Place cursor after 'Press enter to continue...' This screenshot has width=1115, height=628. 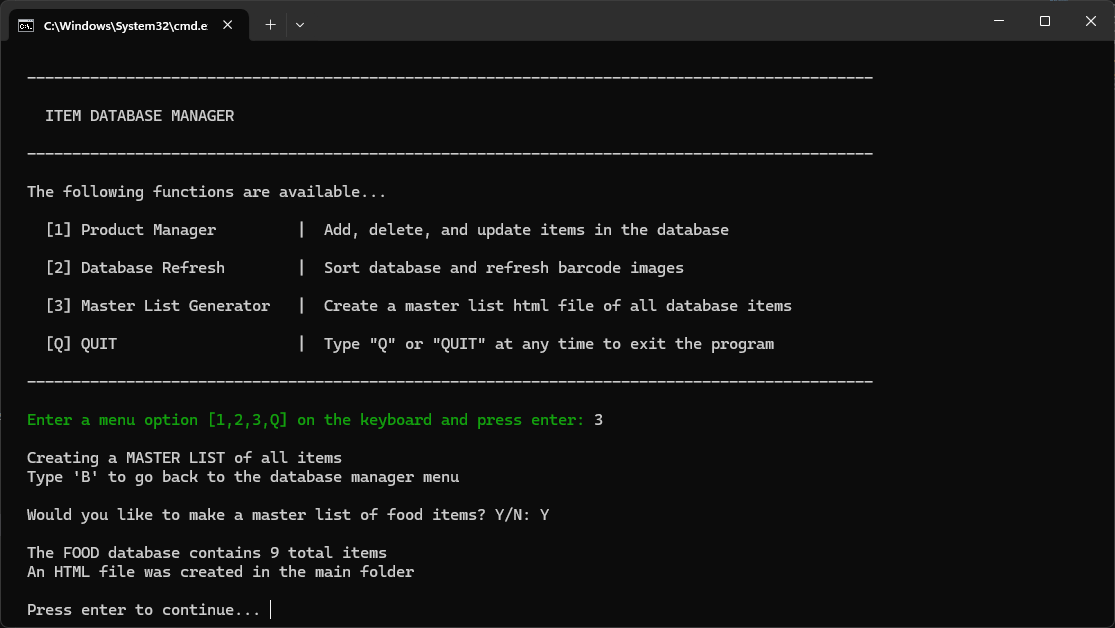click(x=270, y=610)
